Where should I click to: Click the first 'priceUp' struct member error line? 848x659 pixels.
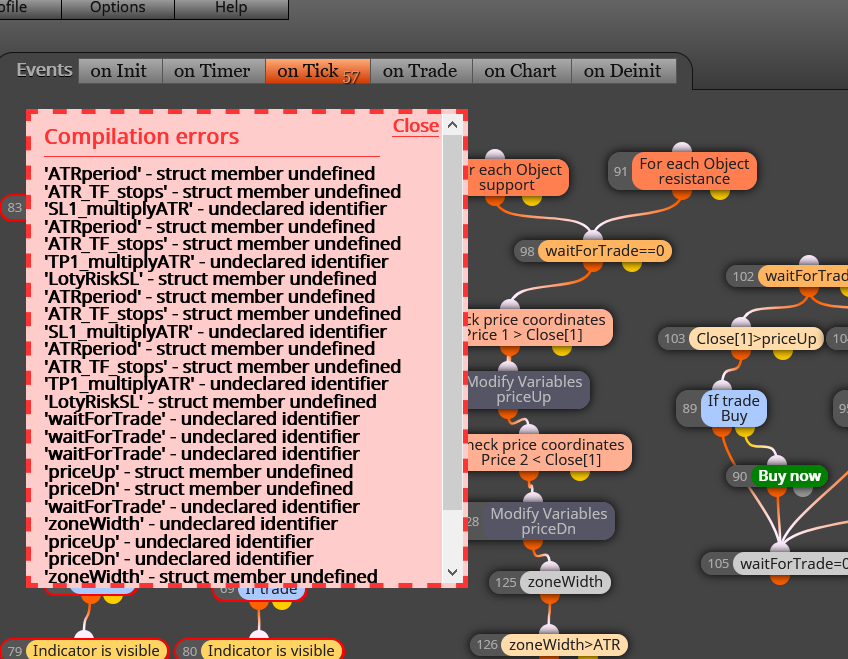[198, 471]
